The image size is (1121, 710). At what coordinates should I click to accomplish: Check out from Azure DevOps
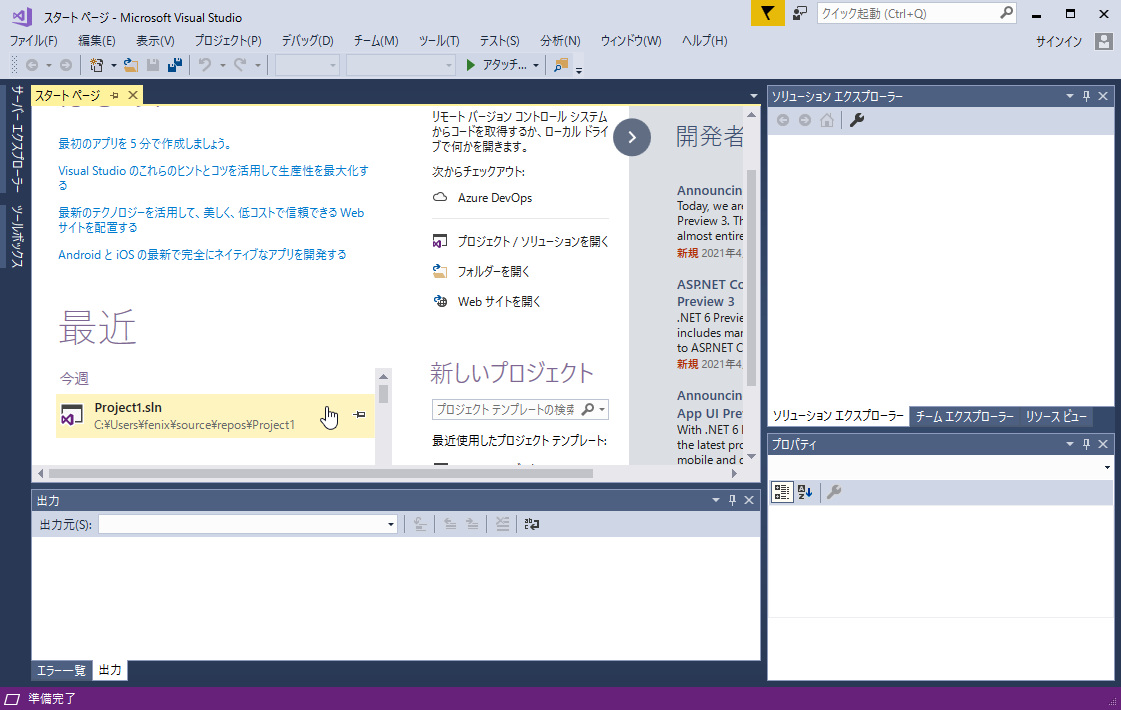pos(495,198)
